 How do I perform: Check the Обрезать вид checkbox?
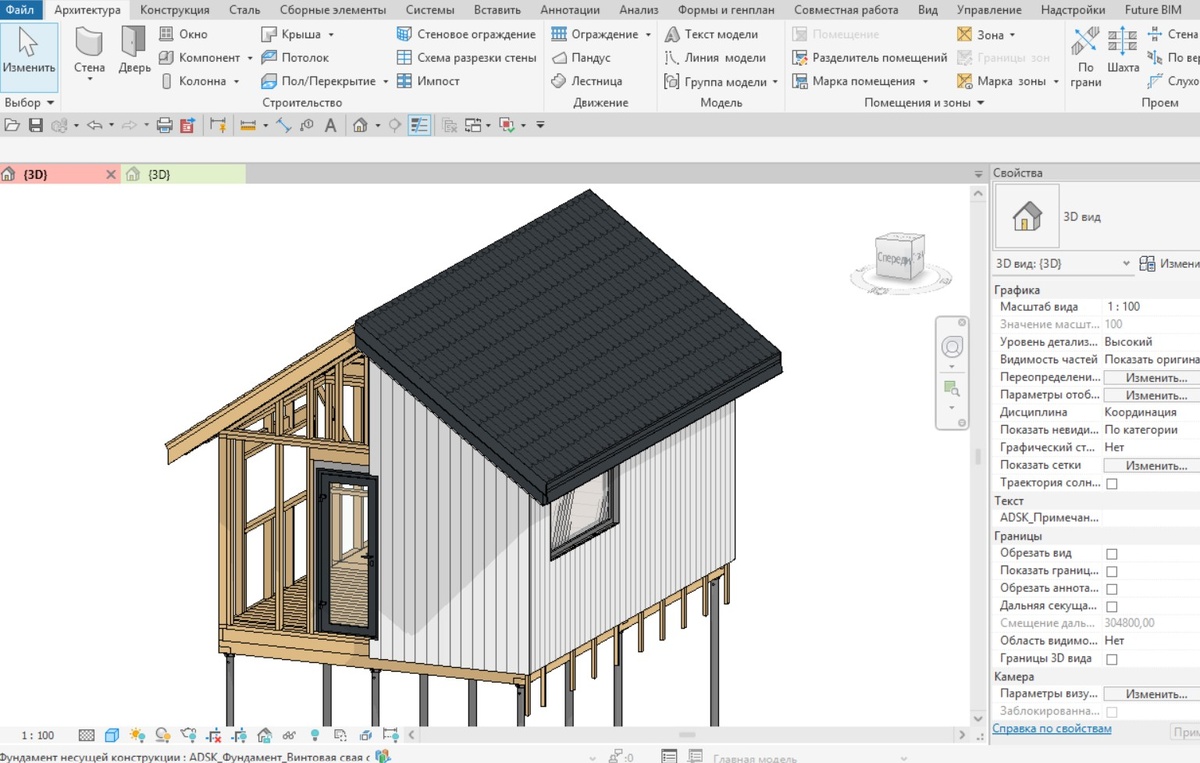coord(1113,553)
